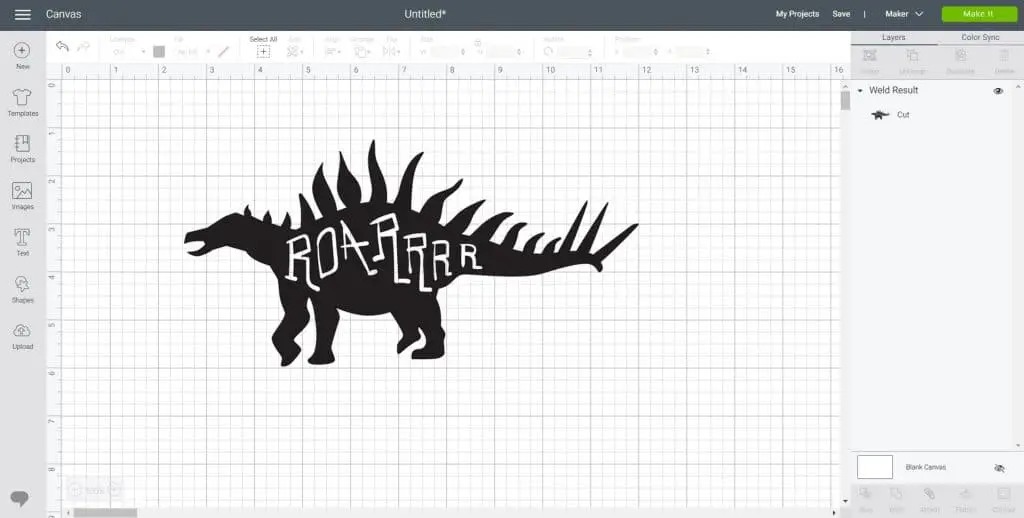Open the Shapes tool

22,289
